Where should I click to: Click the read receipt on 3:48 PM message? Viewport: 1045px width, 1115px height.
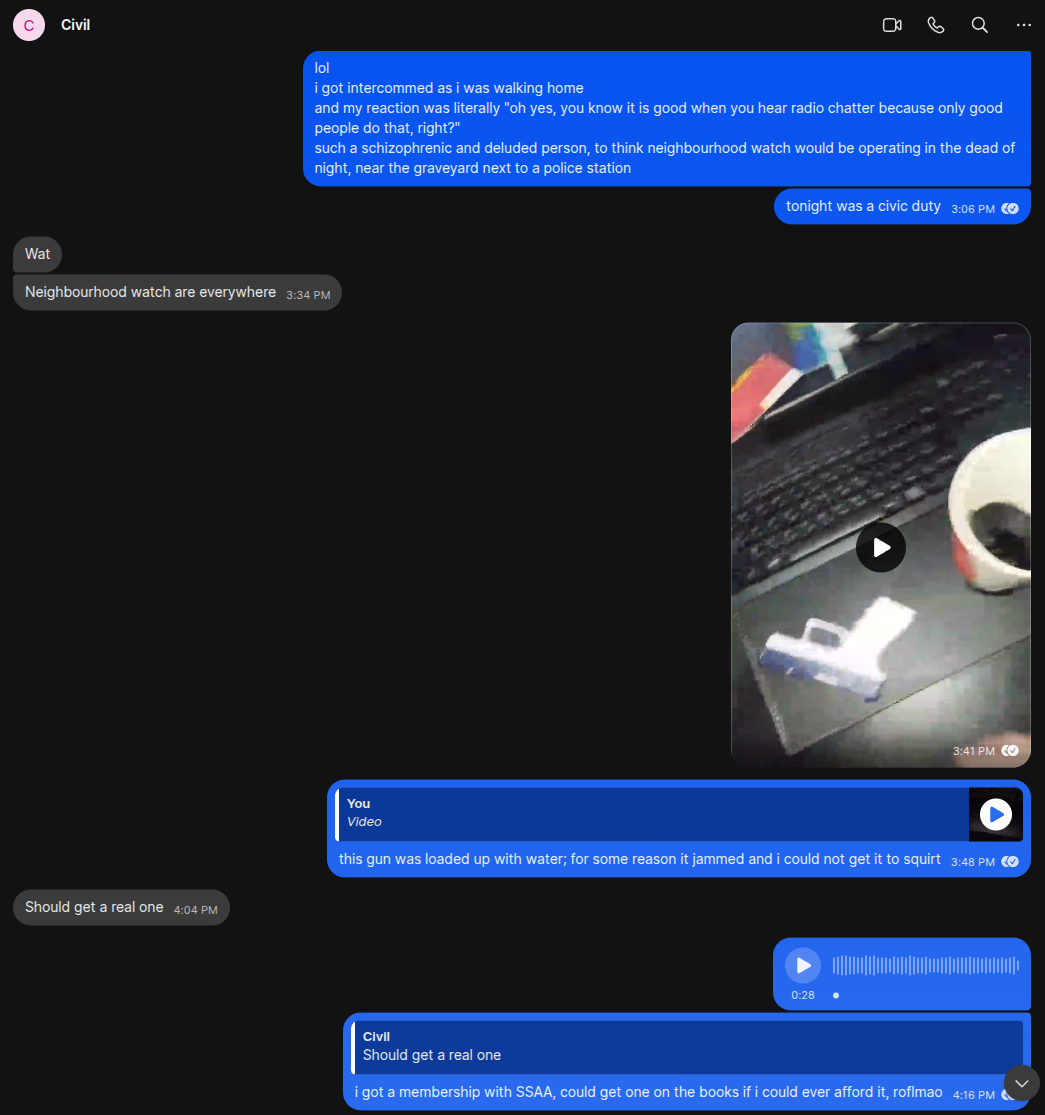click(x=1010, y=861)
